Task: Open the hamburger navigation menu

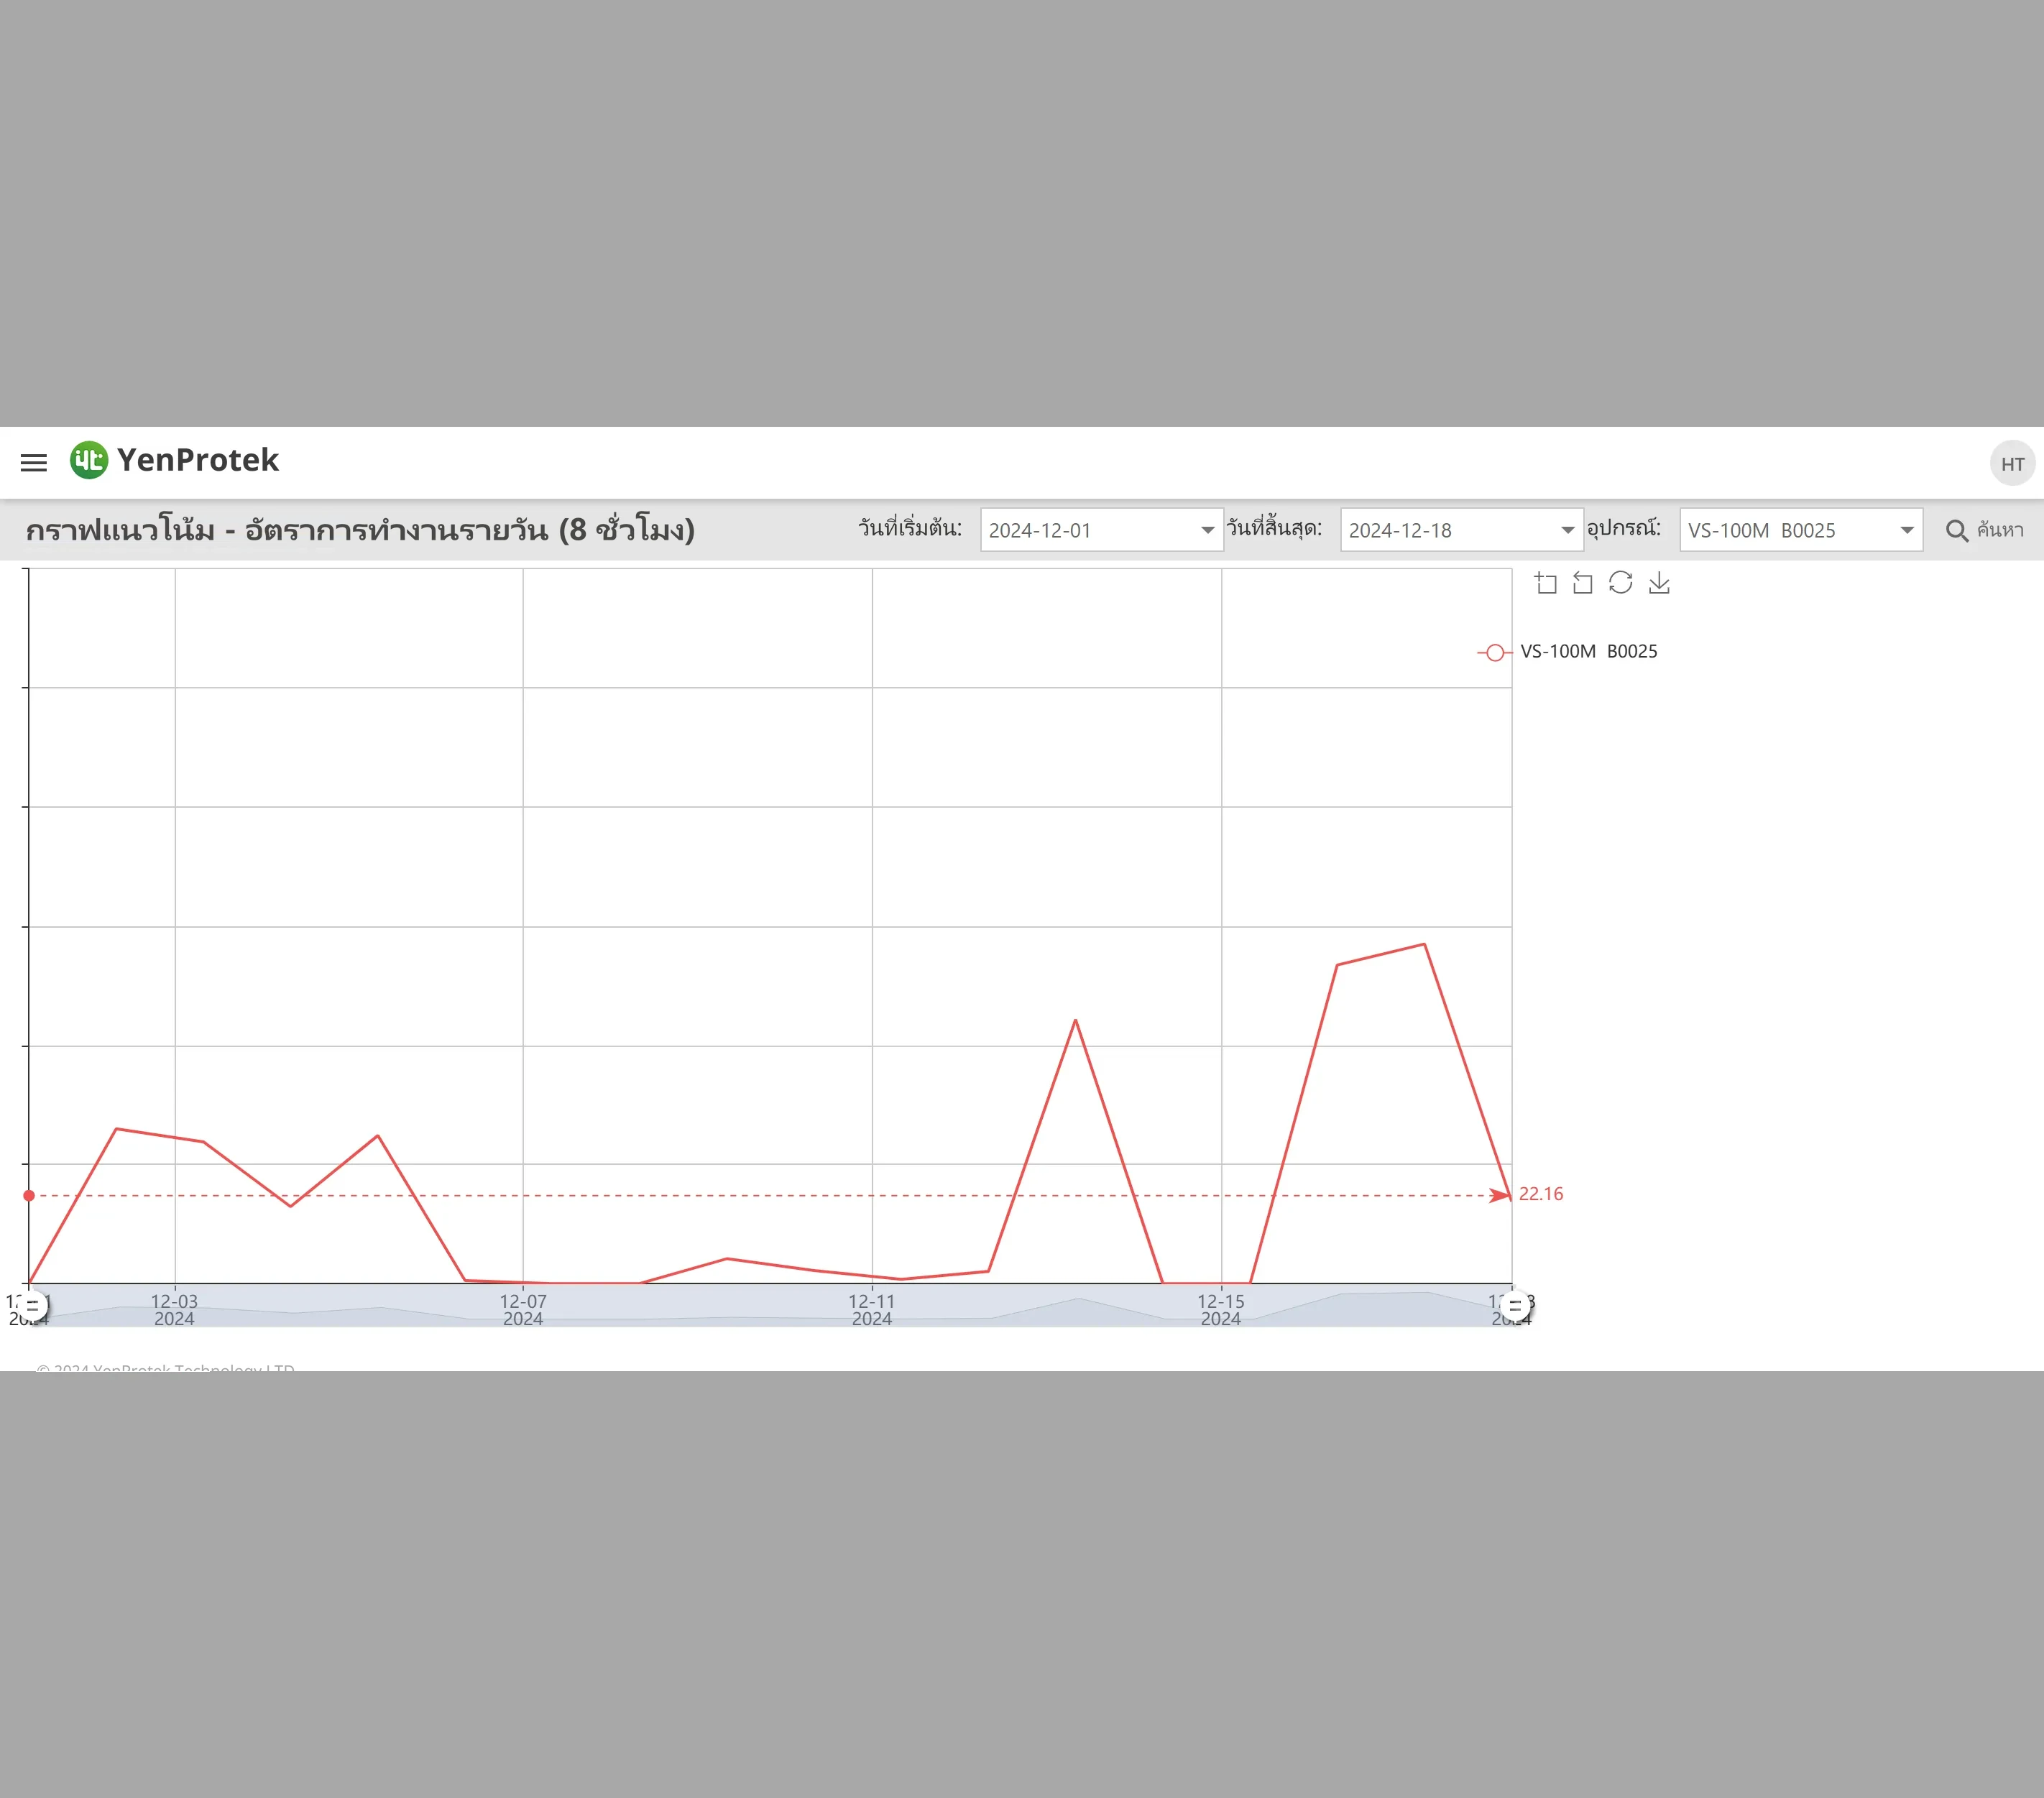Action: point(34,462)
